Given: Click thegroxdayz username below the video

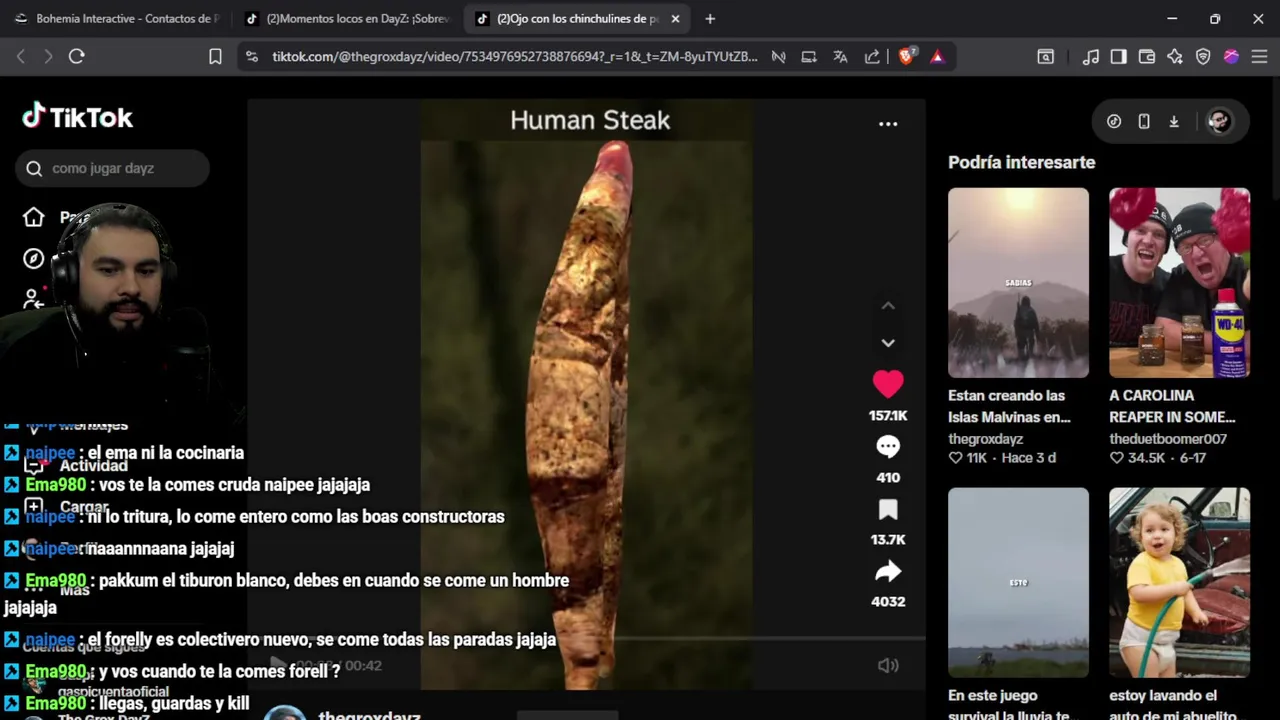Looking at the screenshot, I should (x=369, y=714).
